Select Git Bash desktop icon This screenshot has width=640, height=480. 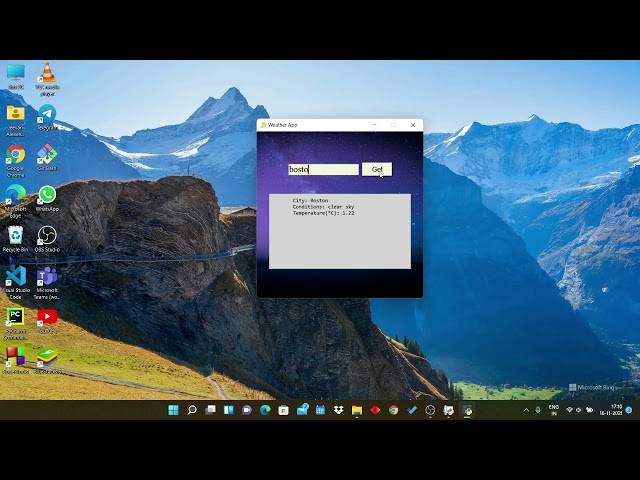click(x=47, y=157)
